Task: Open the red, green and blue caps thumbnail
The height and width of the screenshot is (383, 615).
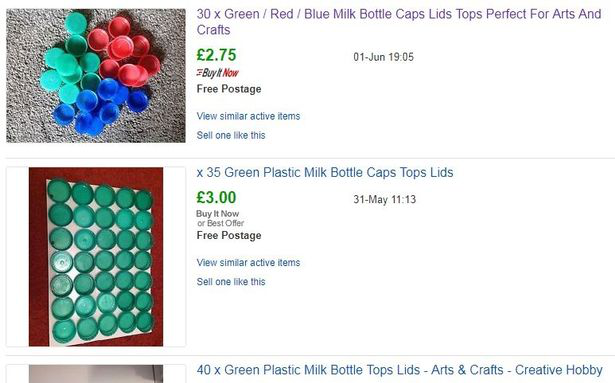Action: (x=96, y=76)
